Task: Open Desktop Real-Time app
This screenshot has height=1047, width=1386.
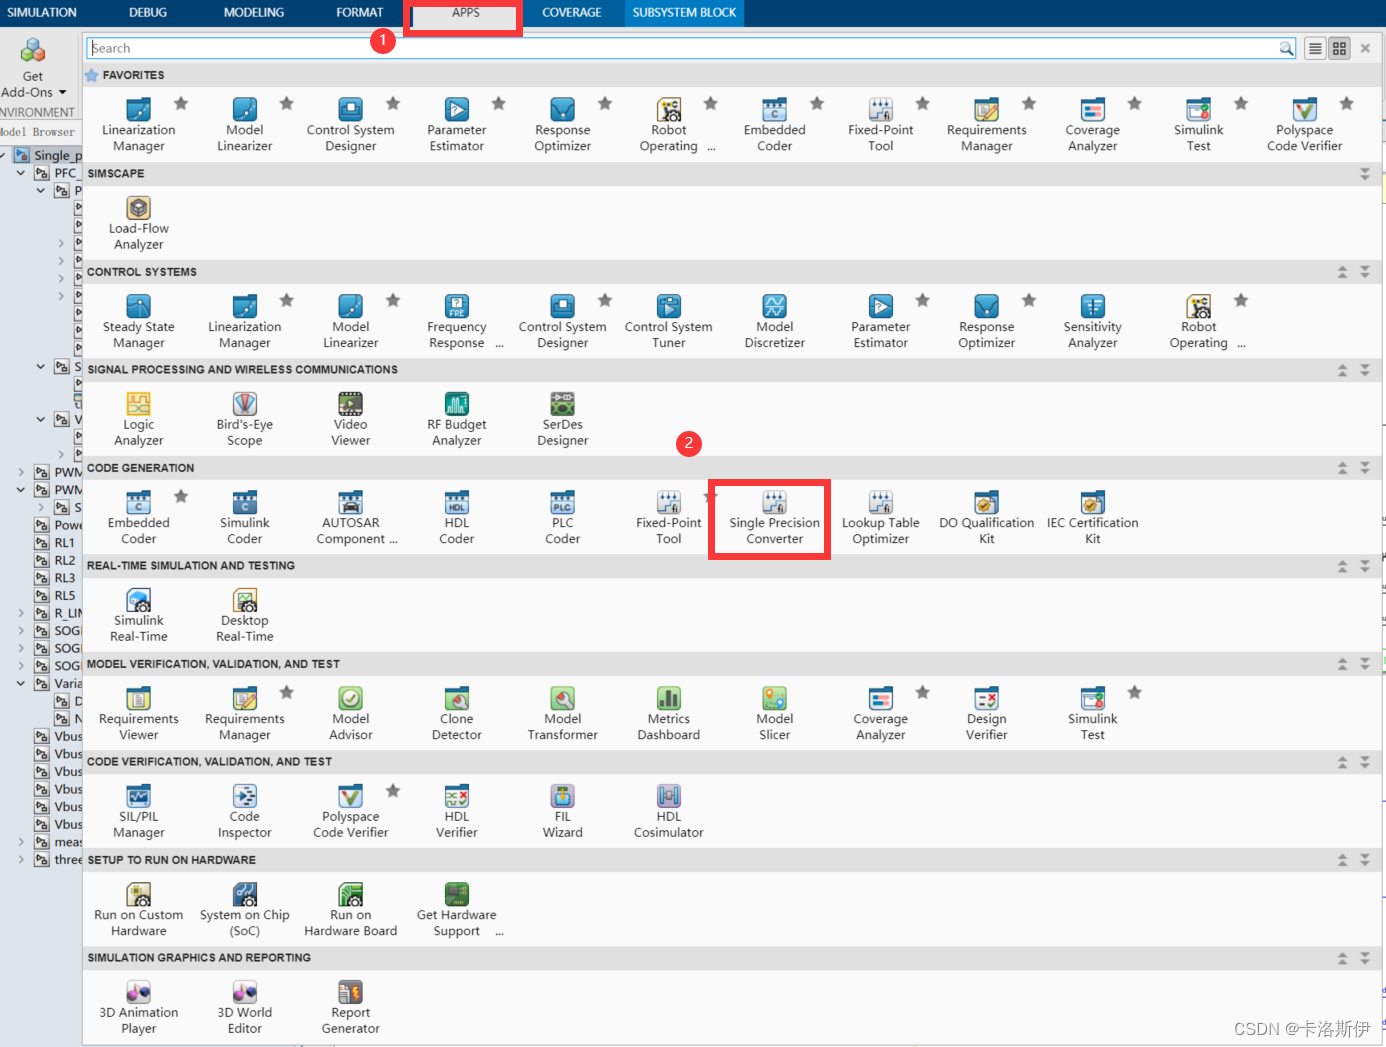Action: pyautogui.click(x=244, y=616)
